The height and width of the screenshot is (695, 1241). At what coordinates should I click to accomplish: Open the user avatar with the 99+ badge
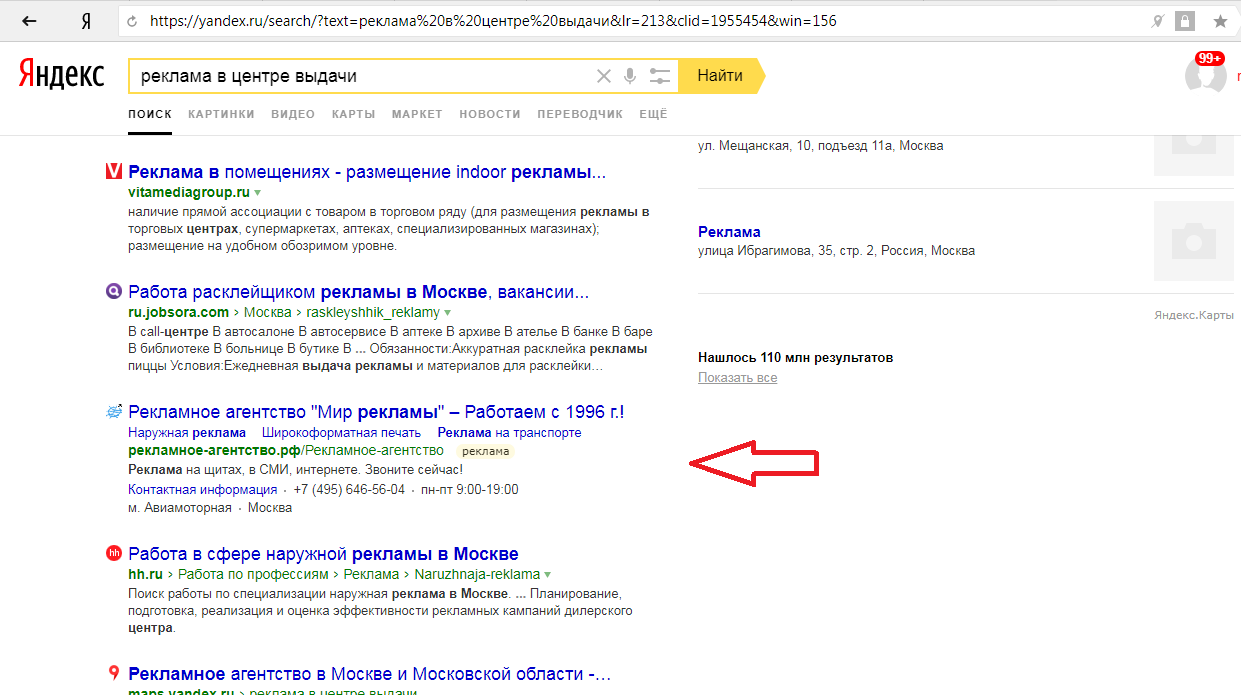pyautogui.click(x=1204, y=76)
